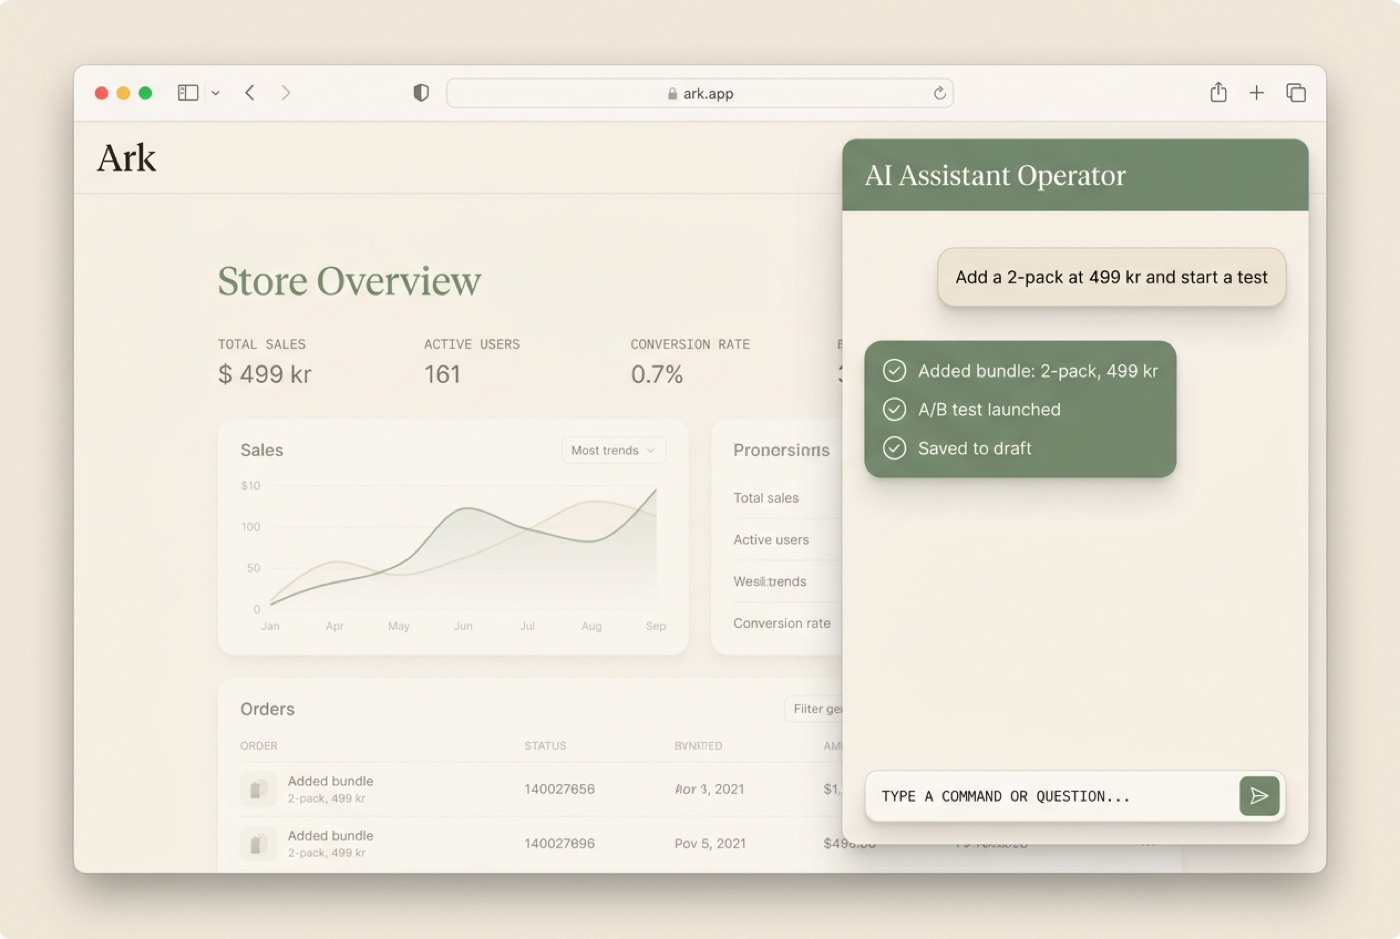Toggle the Safari sidebar icon
This screenshot has width=1400, height=939.
(x=188, y=93)
